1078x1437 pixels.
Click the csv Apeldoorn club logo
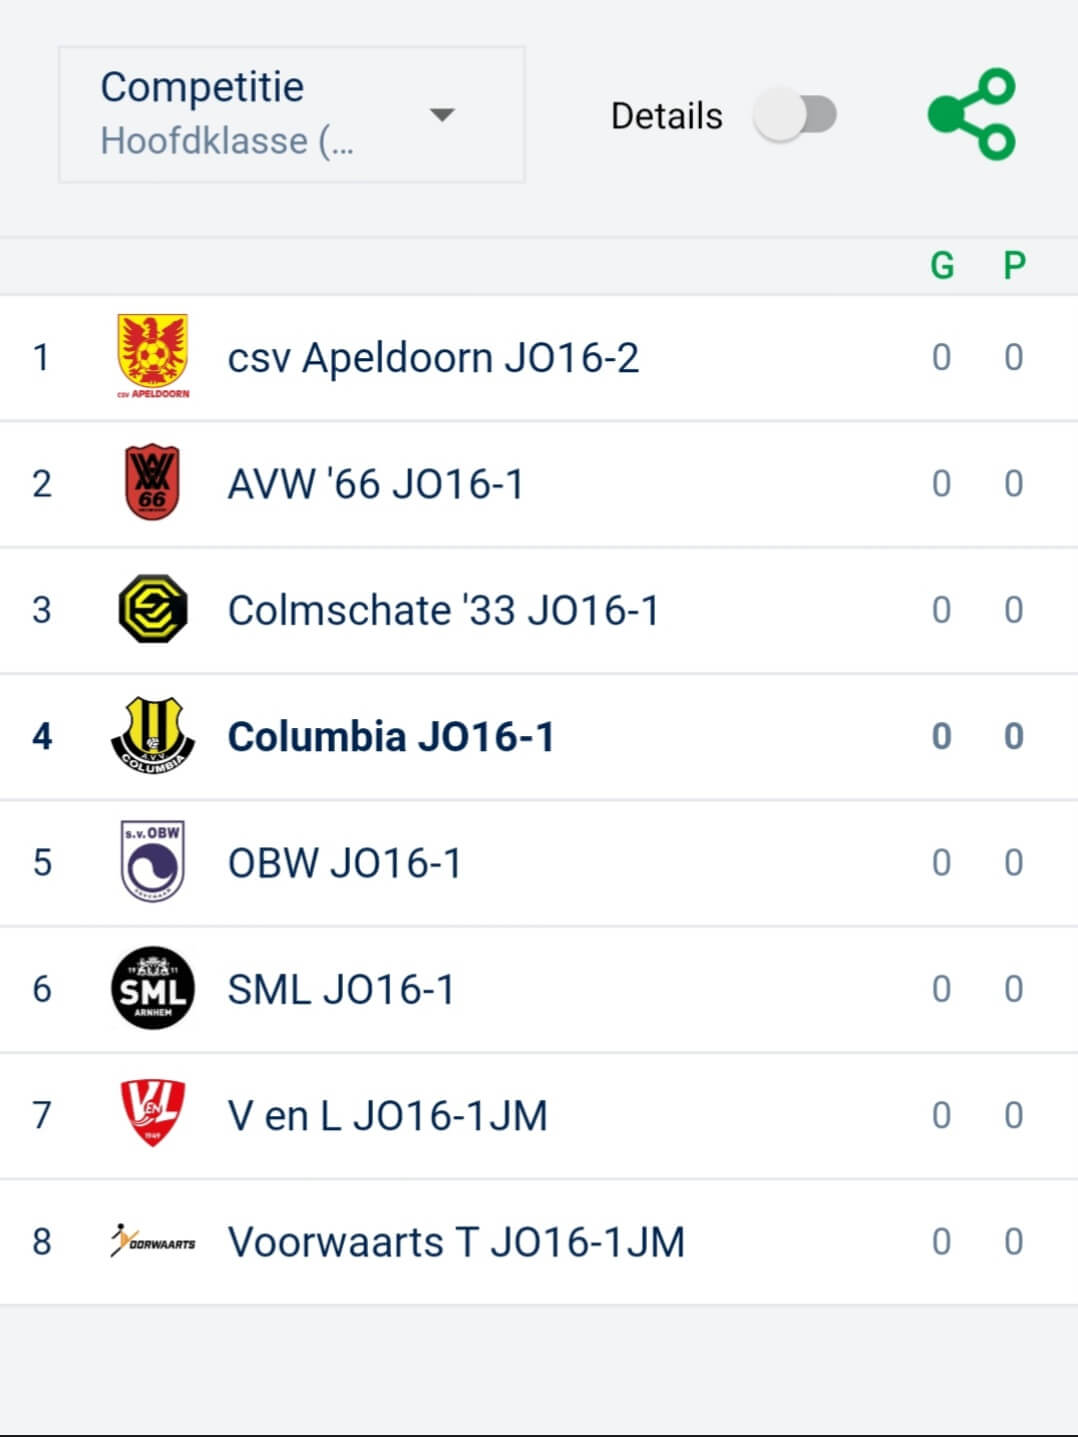point(153,356)
